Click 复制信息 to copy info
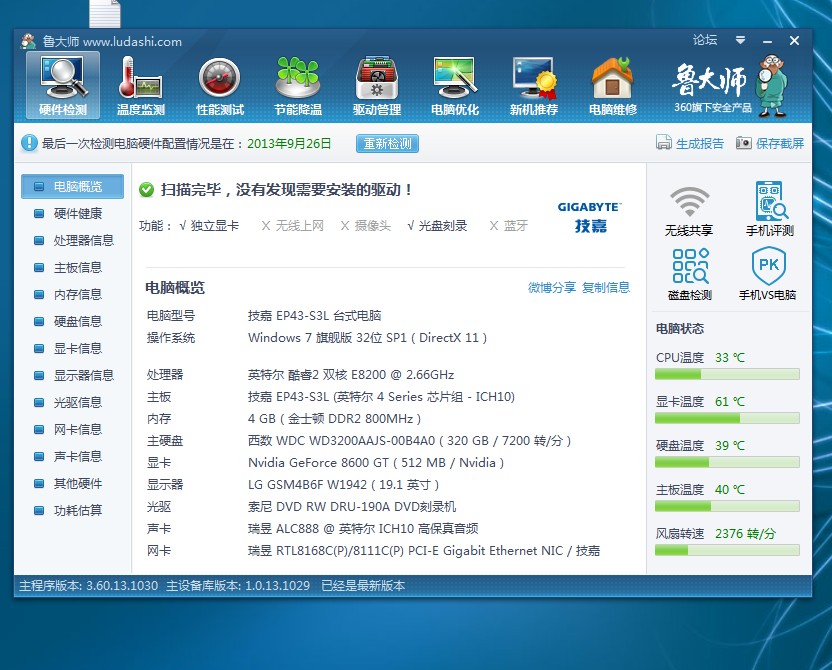 click(606, 288)
